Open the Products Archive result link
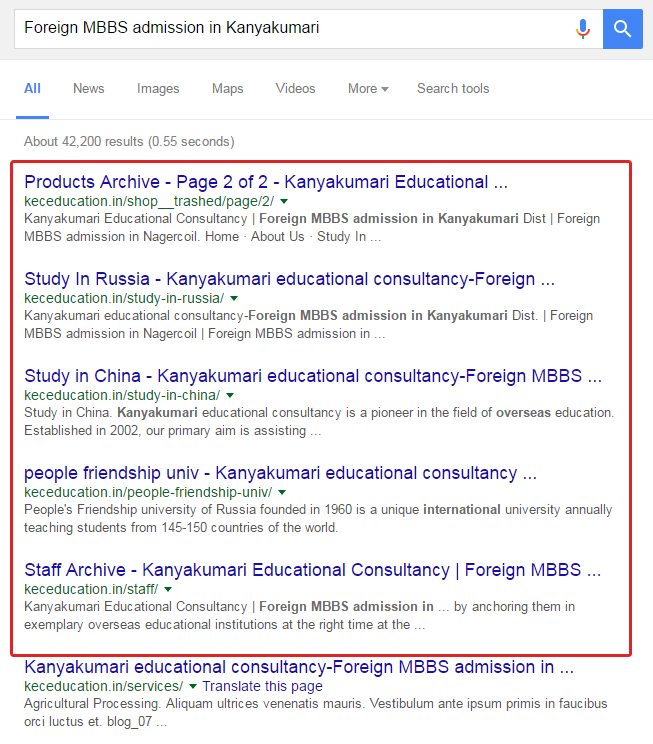This screenshot has width=653, height=744. tap(266, 182)
